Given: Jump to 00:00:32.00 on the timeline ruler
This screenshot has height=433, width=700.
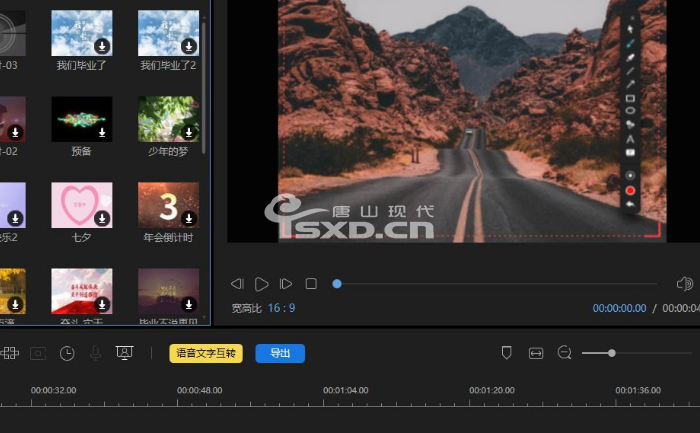Looking at the screenshot, I should click(54, 390).
